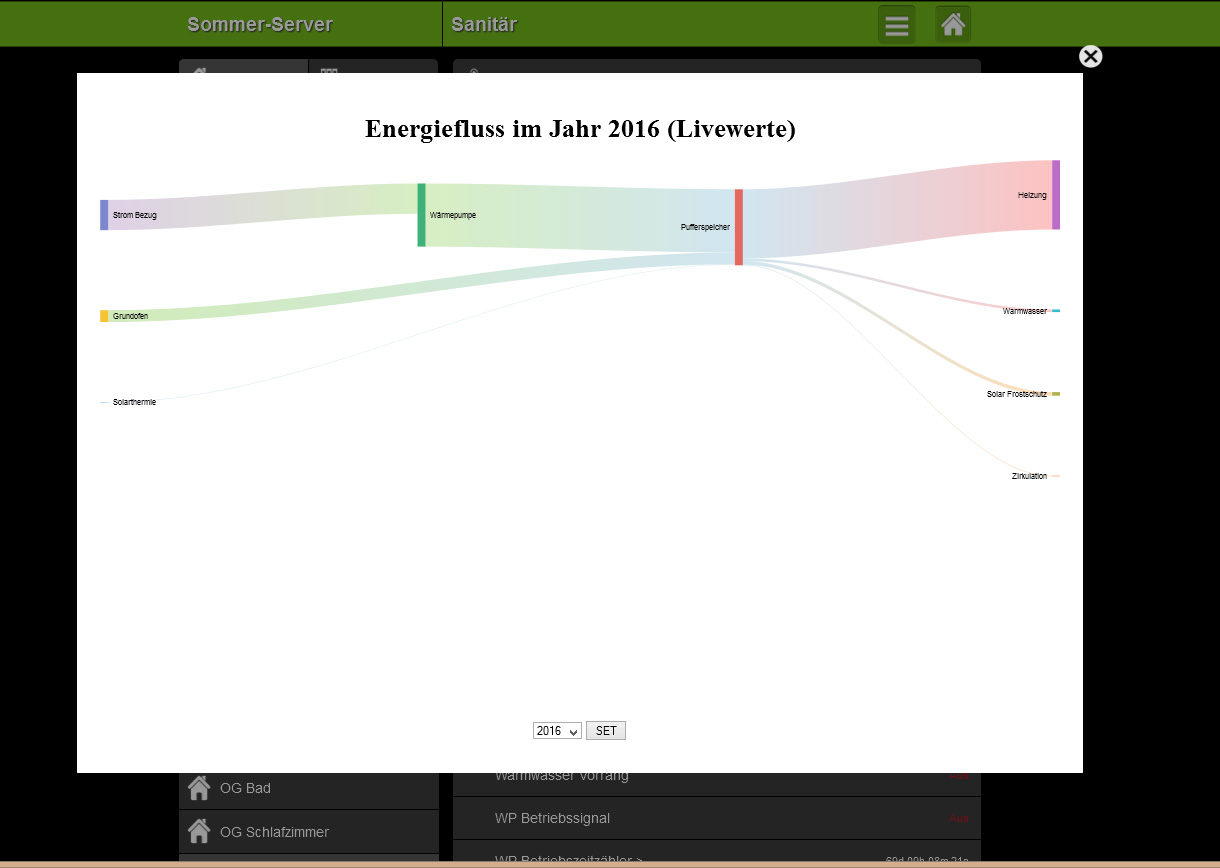
Task: Close the Energiefluss popup dialog
Action: pos(1091,56)
